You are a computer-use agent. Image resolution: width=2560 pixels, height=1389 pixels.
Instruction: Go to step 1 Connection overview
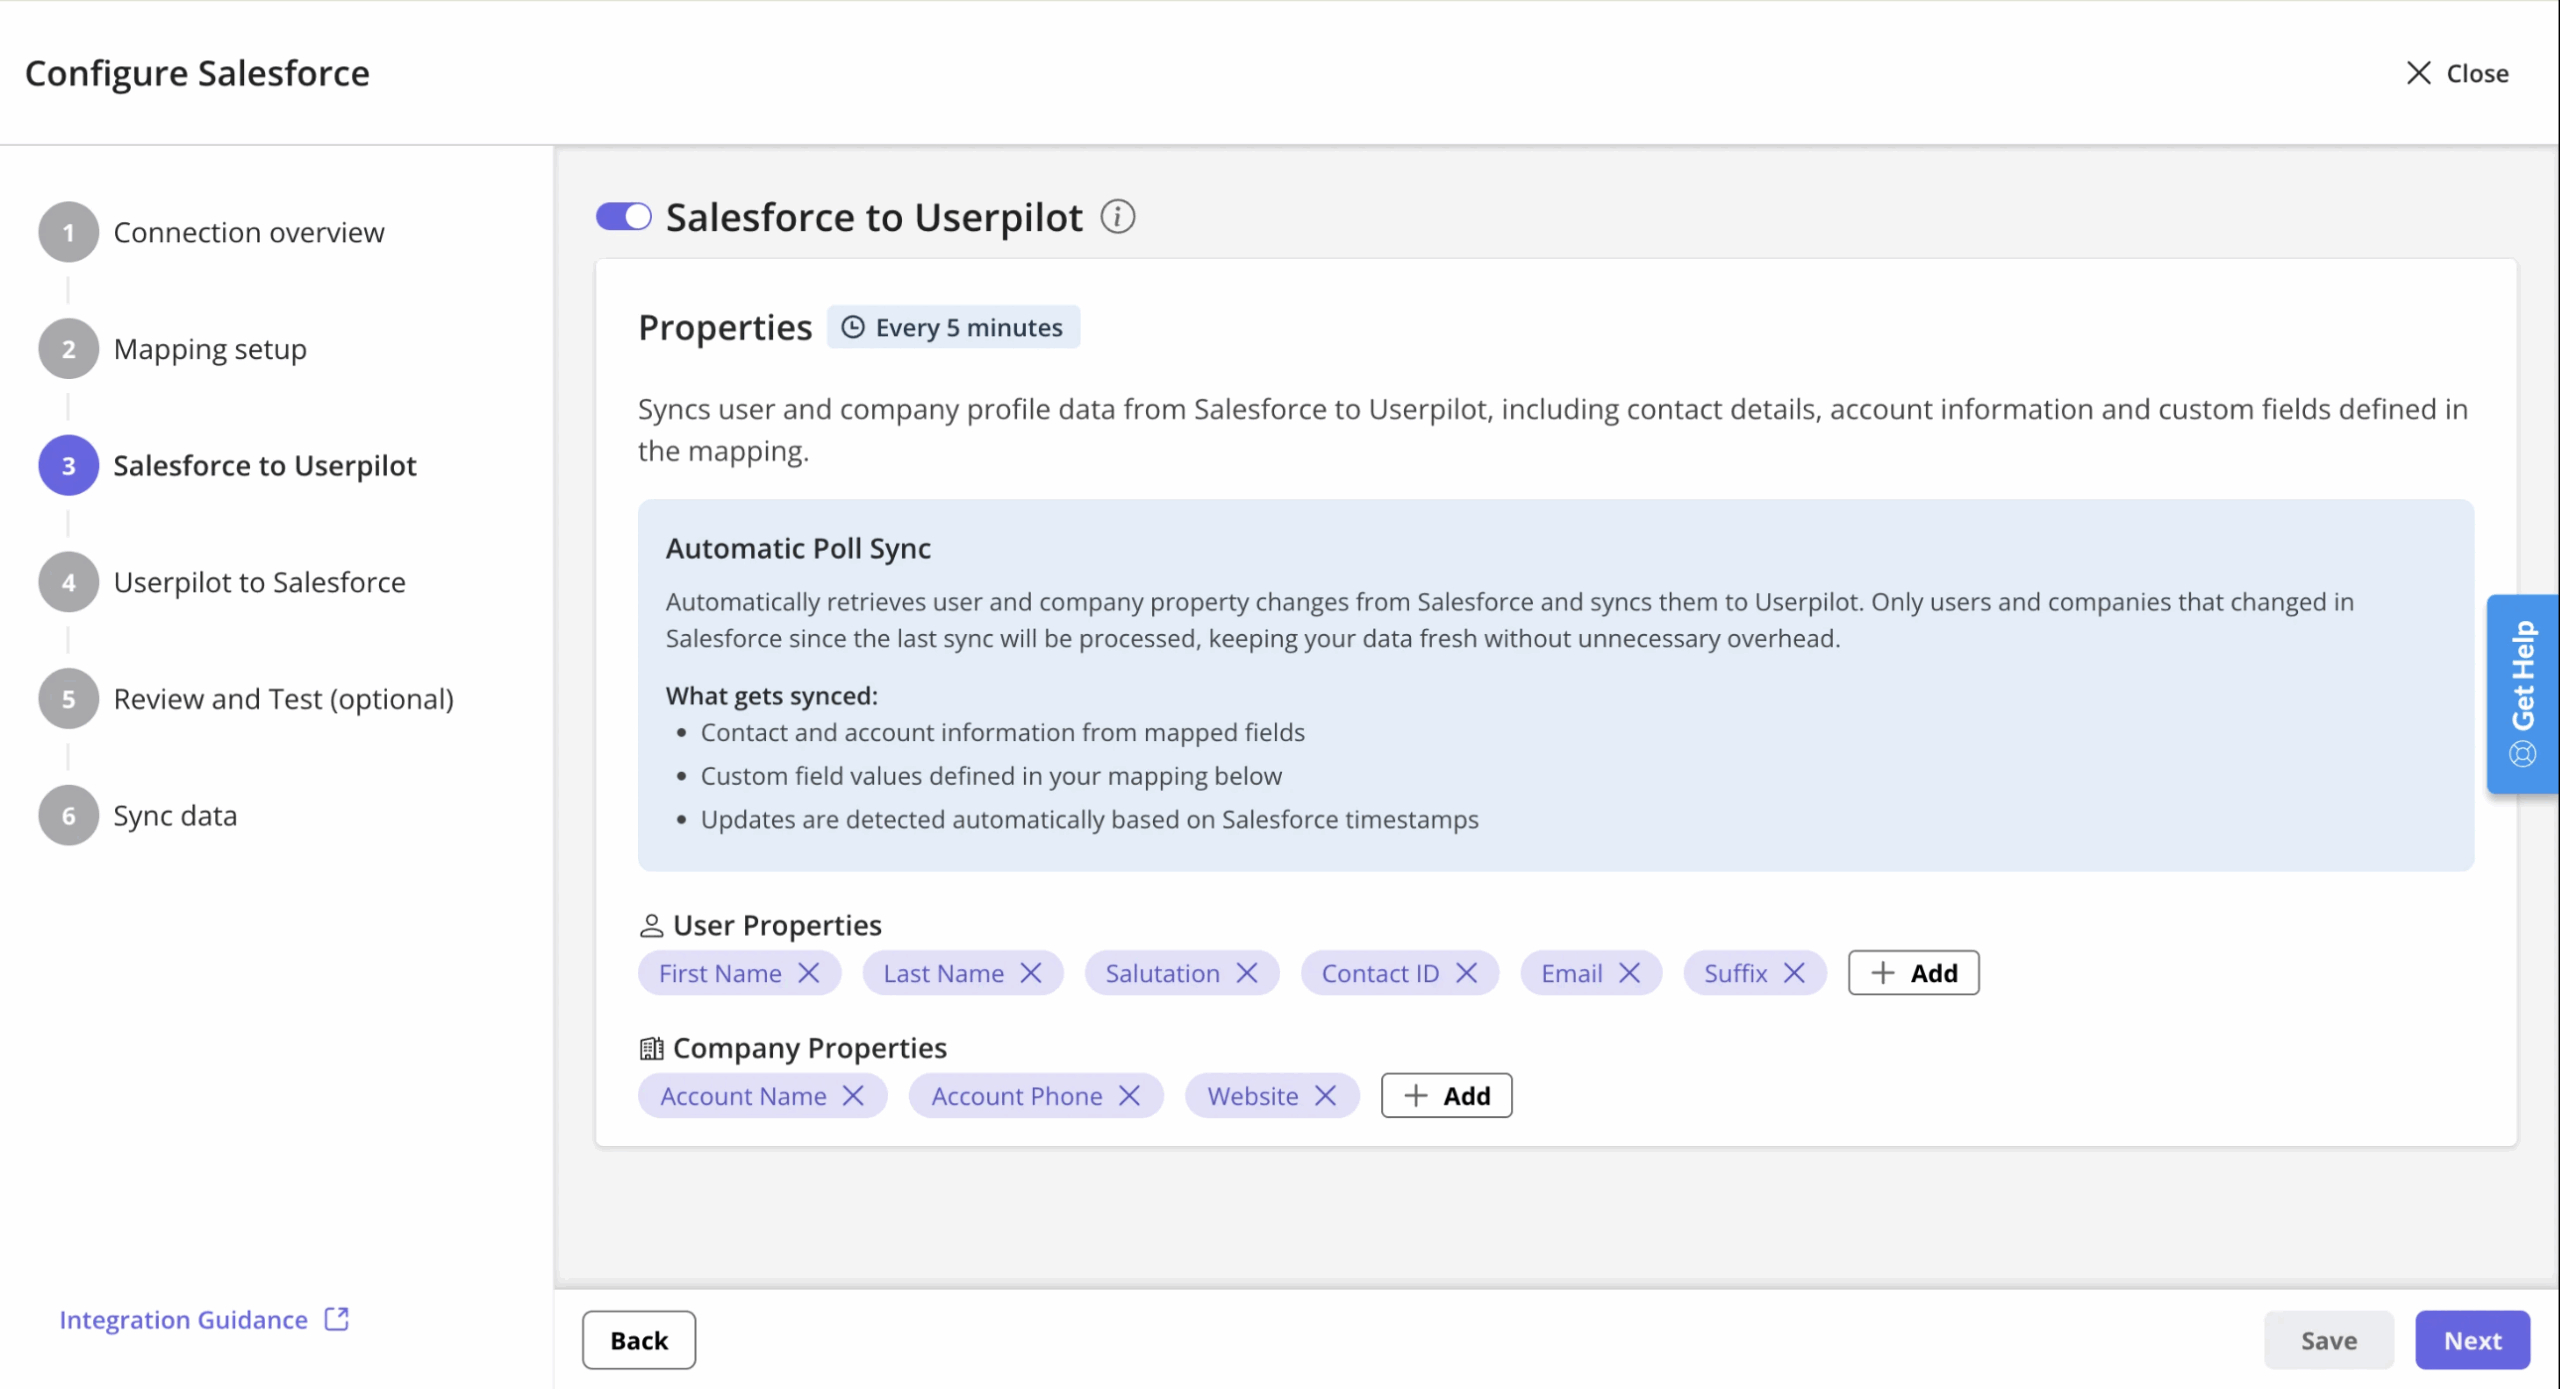pos(211,232)
